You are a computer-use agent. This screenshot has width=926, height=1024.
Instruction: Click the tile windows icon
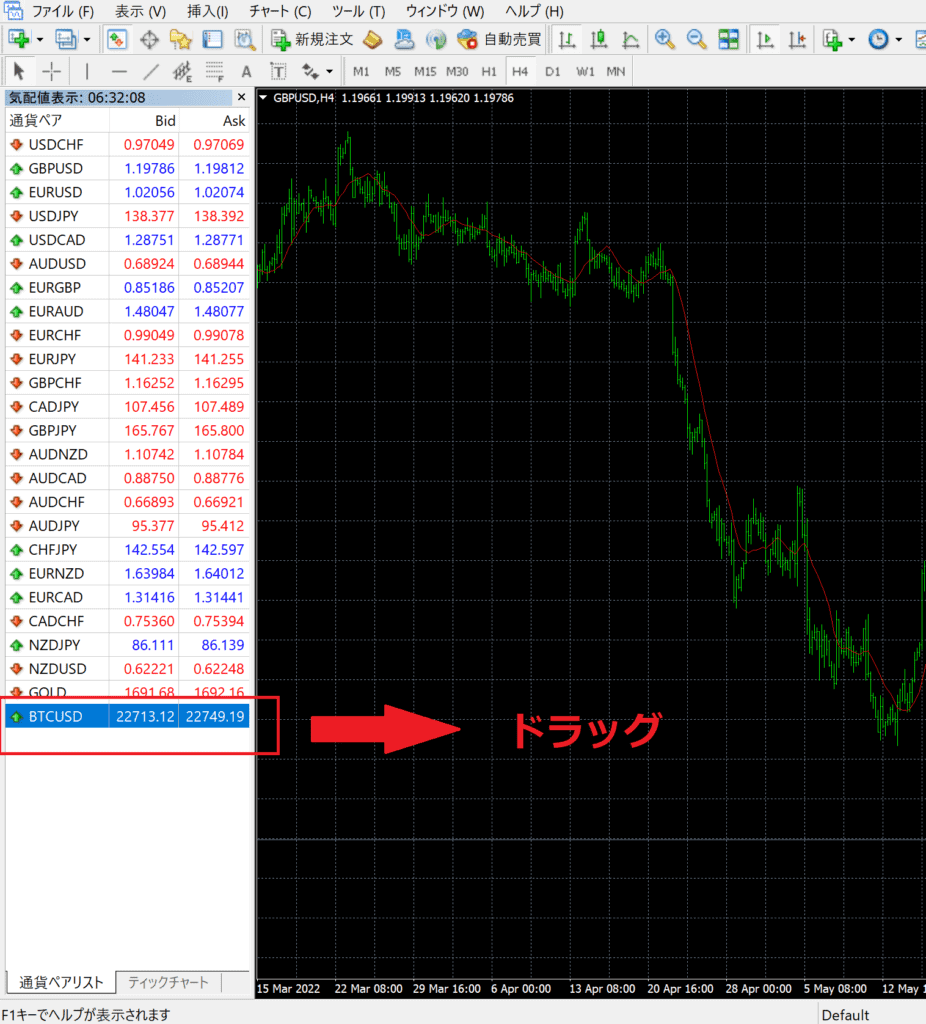point(728,40)
